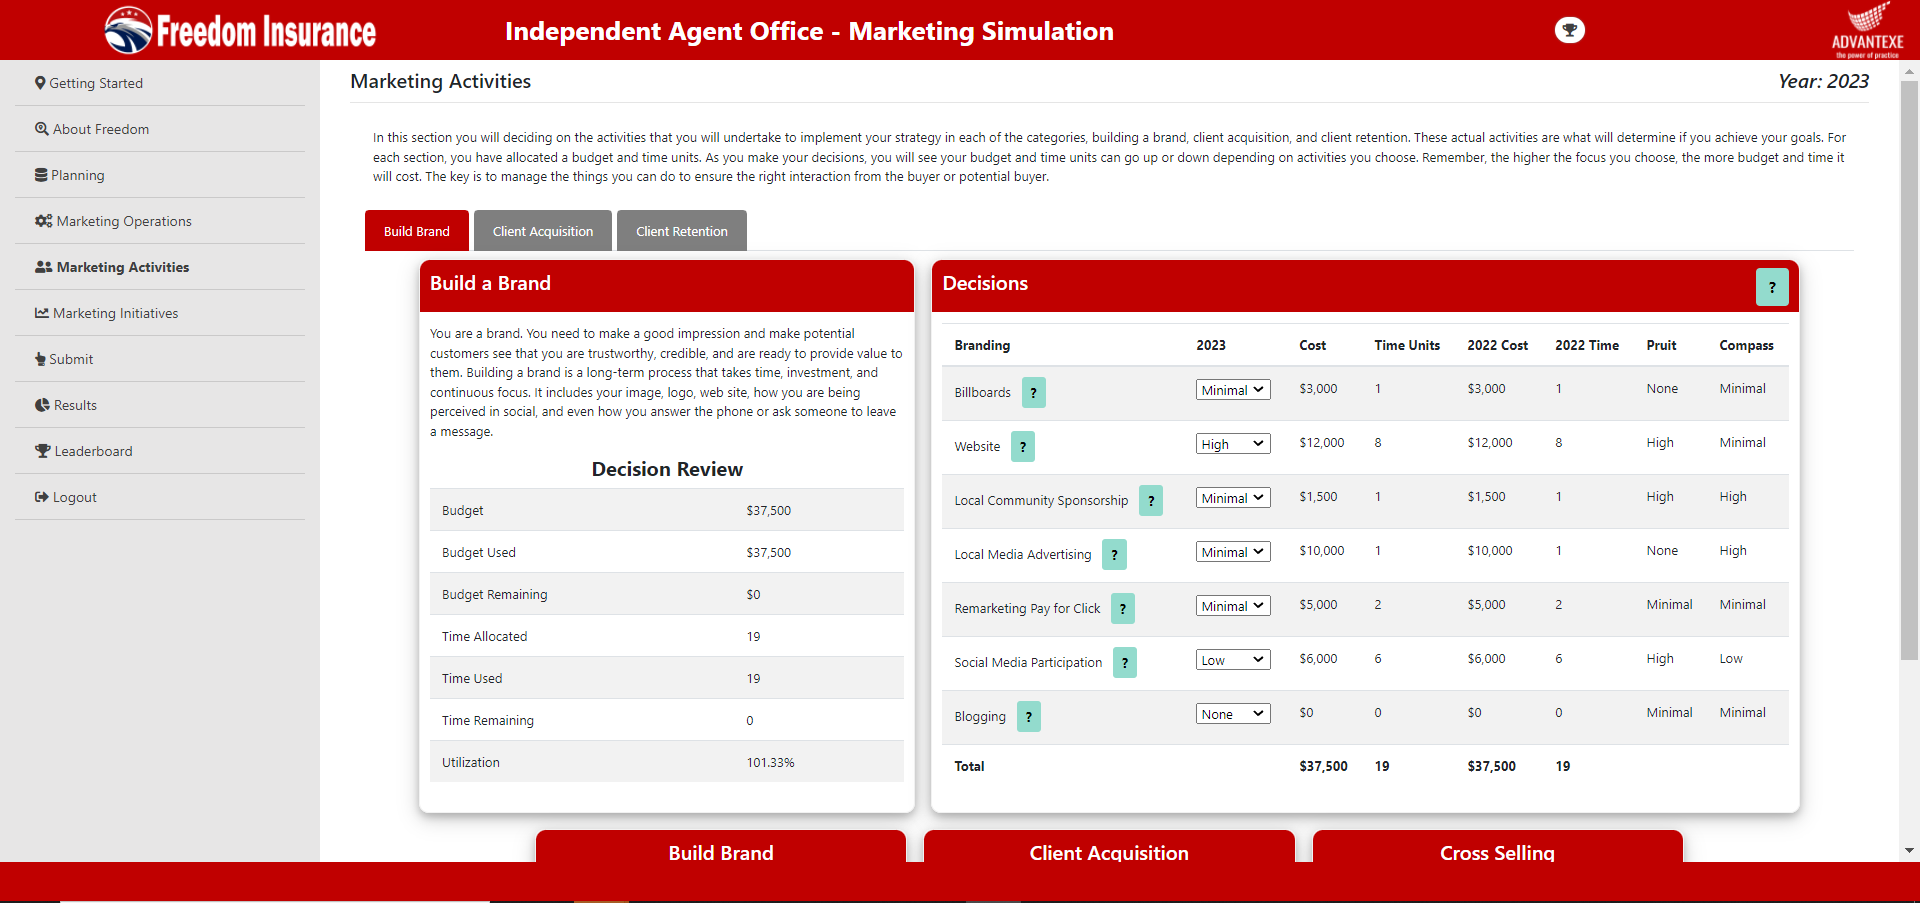Open Billboards 2023 level dropdown
Viewport: 1920px width, 903px height.
pyautogui.click(x=1232, y=390)
